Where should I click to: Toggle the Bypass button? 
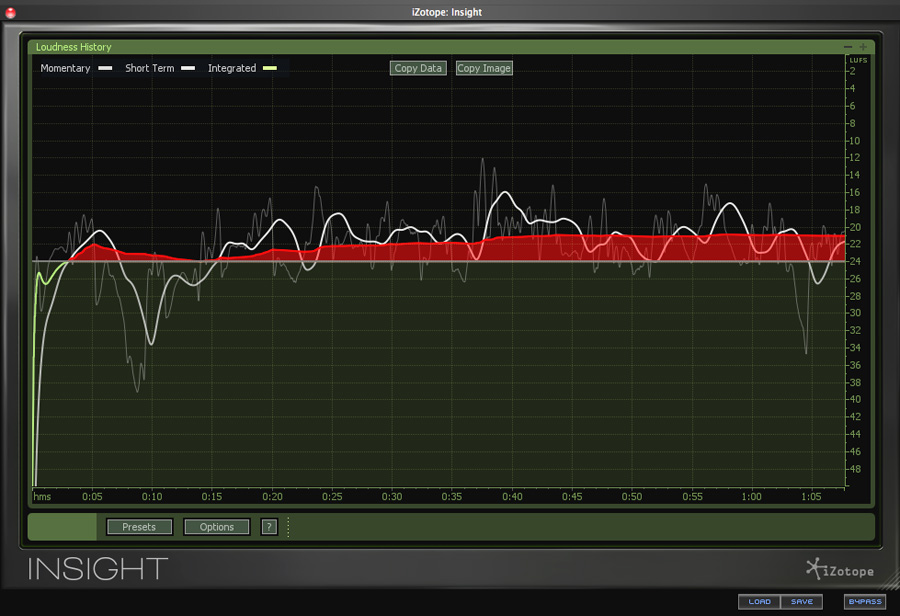864,601
